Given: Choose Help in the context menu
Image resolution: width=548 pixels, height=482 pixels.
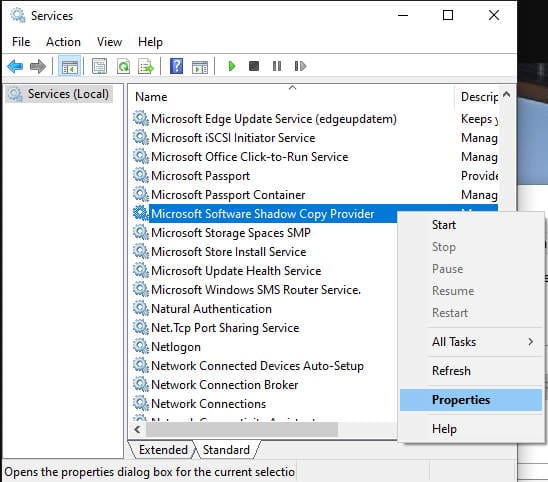Looking at the screenshot, I should pos(471,429).
